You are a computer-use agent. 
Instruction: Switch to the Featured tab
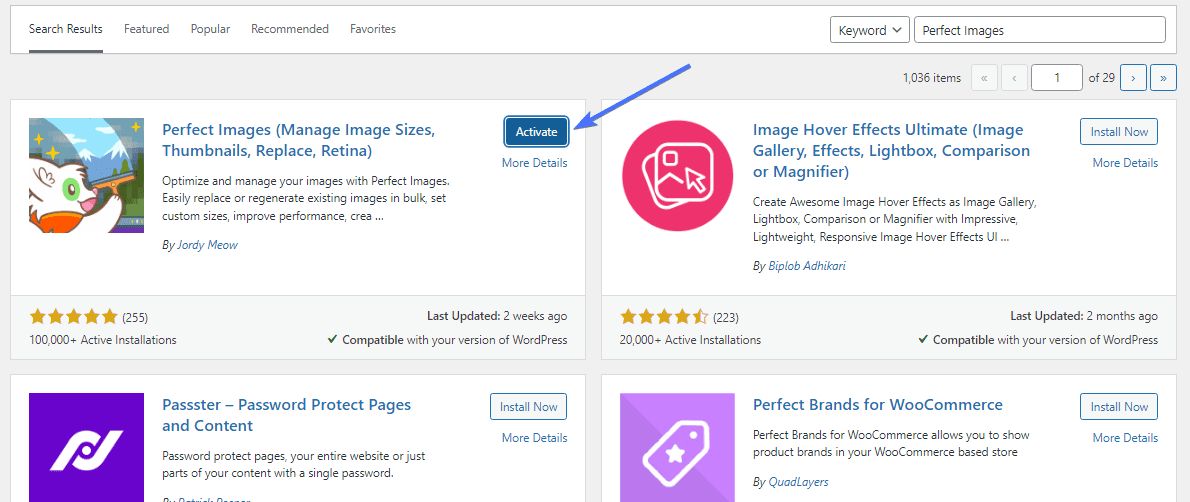pyautogui.click(x=146, y=30)
